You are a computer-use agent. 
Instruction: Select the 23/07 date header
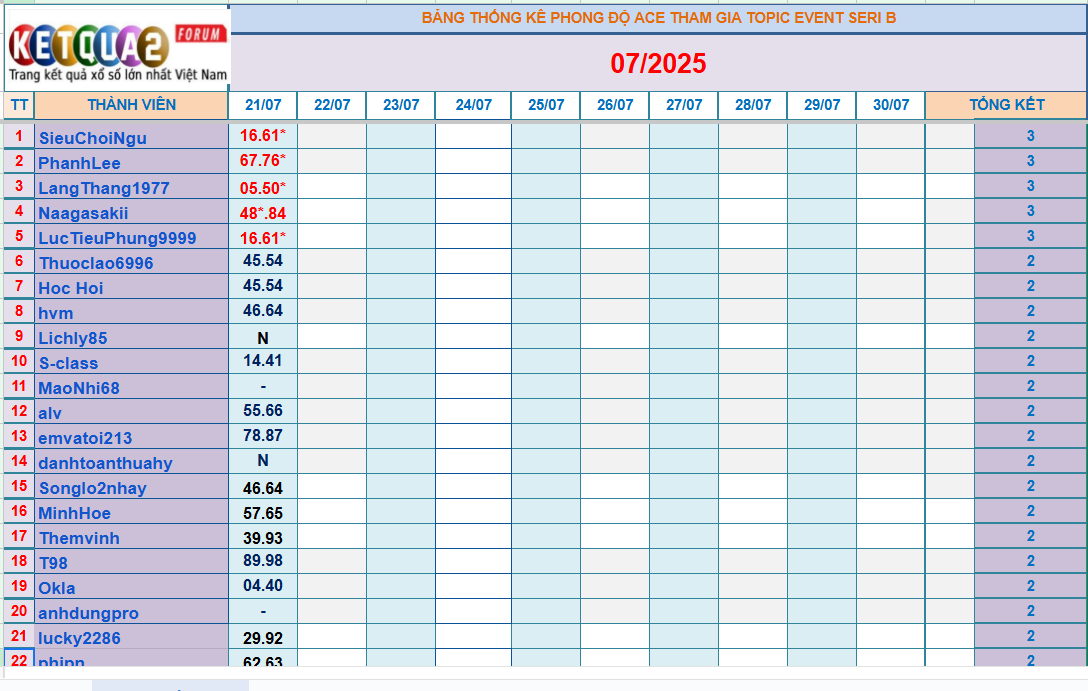401,105
